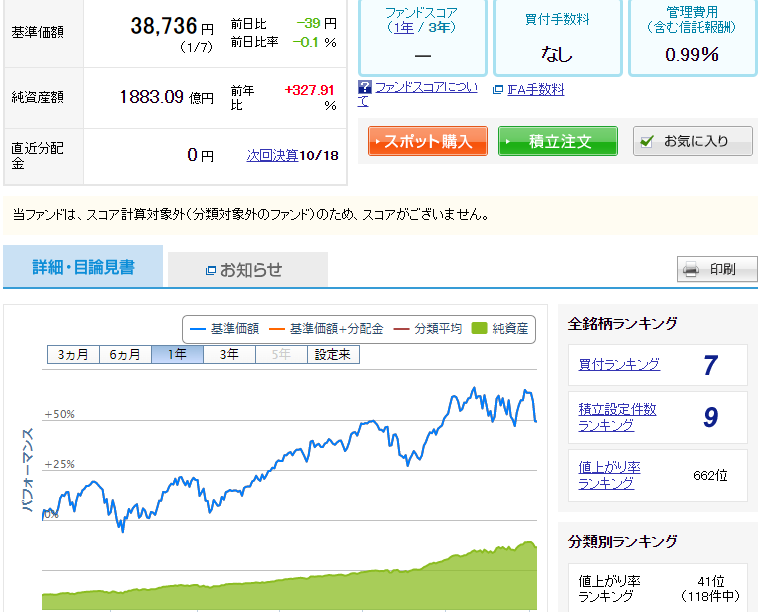Click the new-window icon on お知らせ tab
This screenshot has height=612, width=765.
pyautogui.click(x=211, y=270)
